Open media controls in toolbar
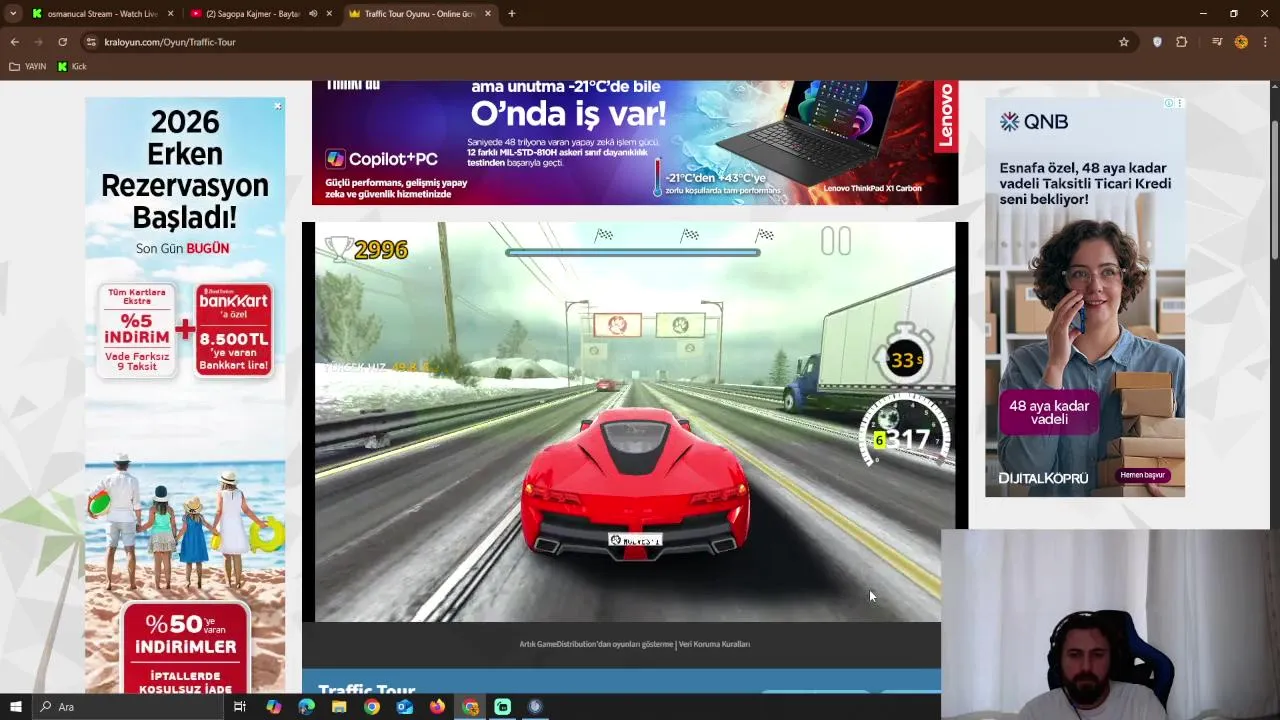The width and height of the screenshot is (1280, 720). (1217, 42)
